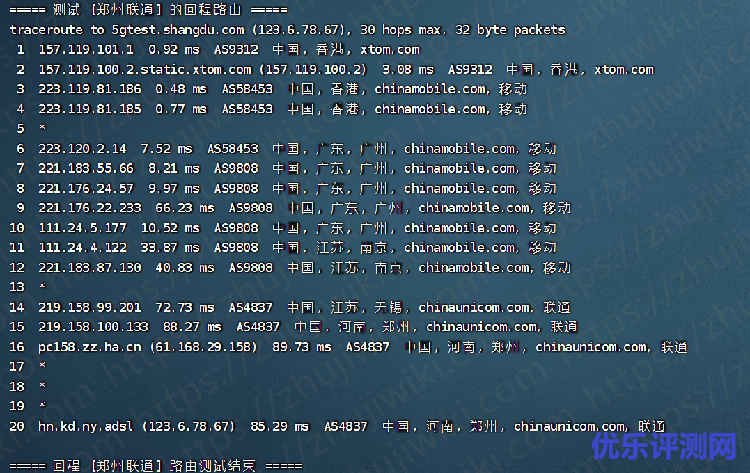Viewport: 750px width, 473px height.
Task: Click hostname hn.kd.ny.adsl in hop 20
Action: [x=86, y=427]
